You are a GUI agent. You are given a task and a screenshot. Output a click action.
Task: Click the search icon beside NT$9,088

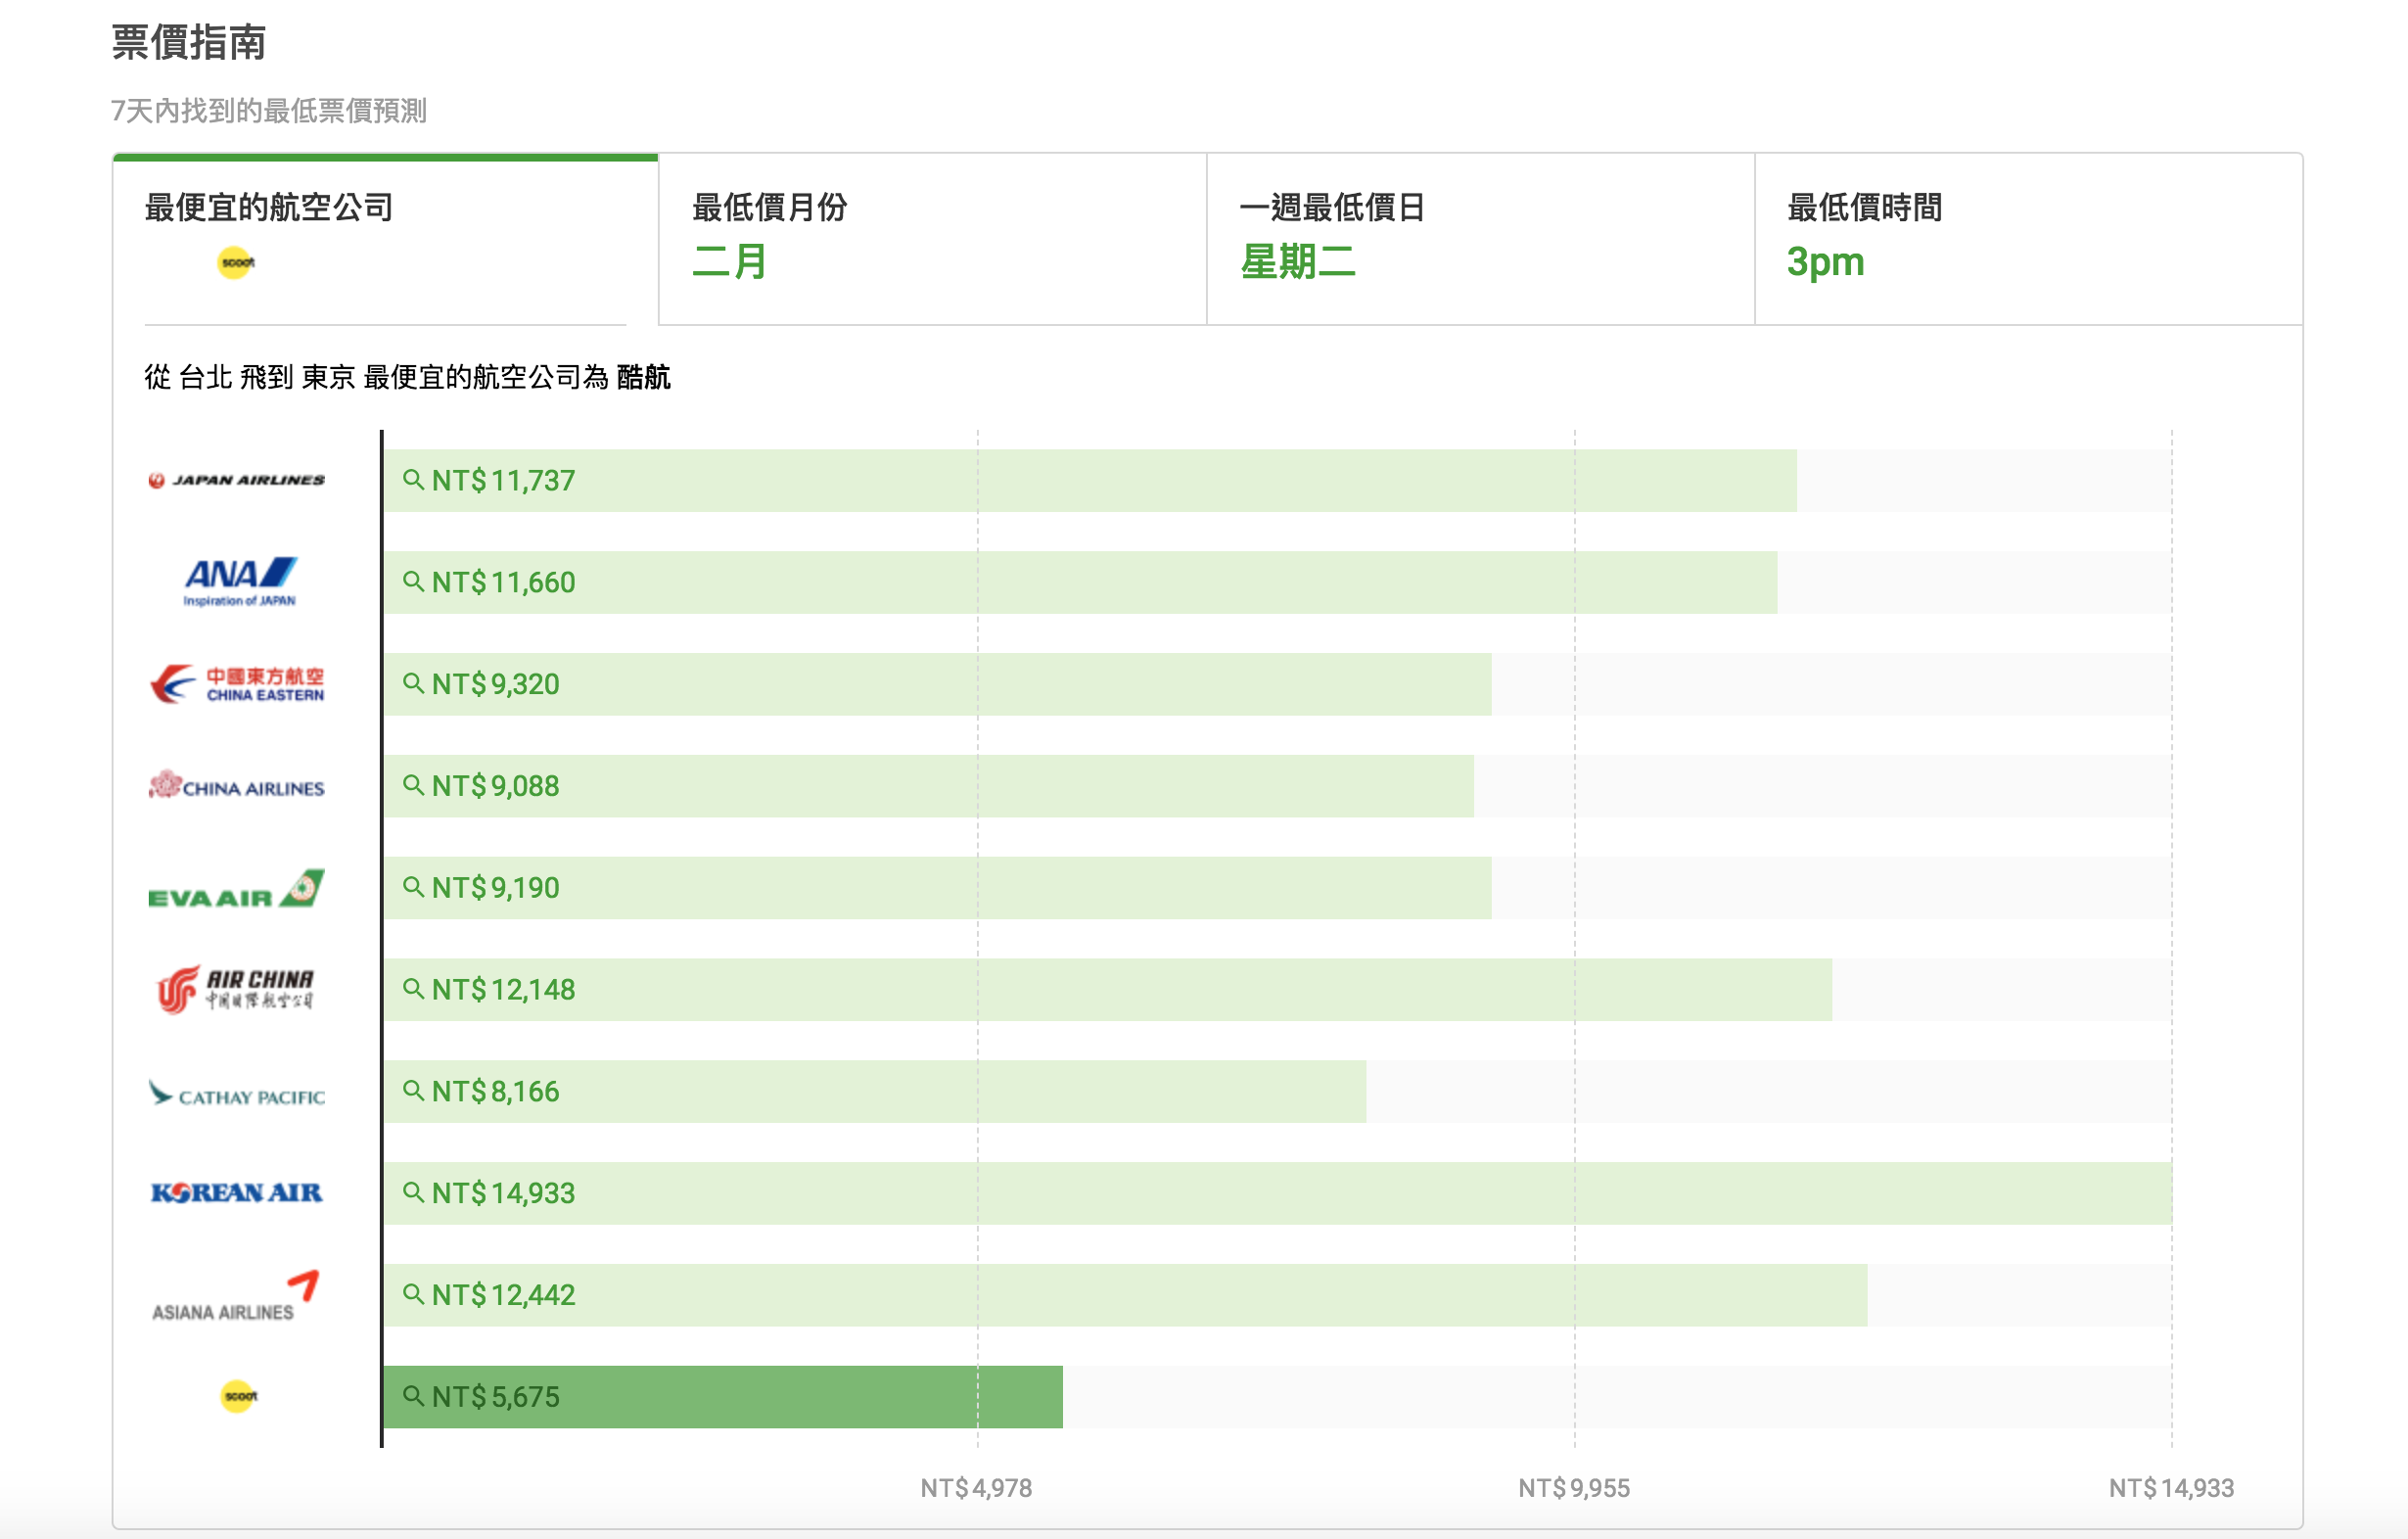413,786
